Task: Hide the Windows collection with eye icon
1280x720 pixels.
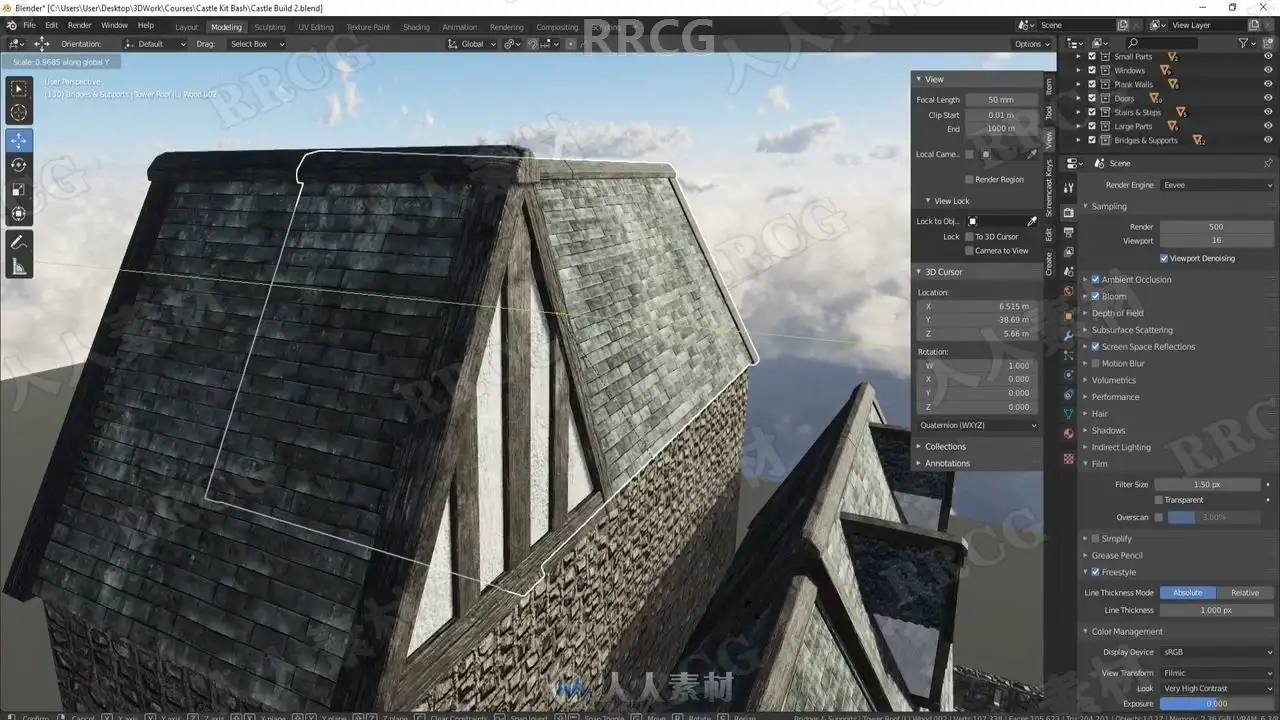Action: click(1268, 71)
